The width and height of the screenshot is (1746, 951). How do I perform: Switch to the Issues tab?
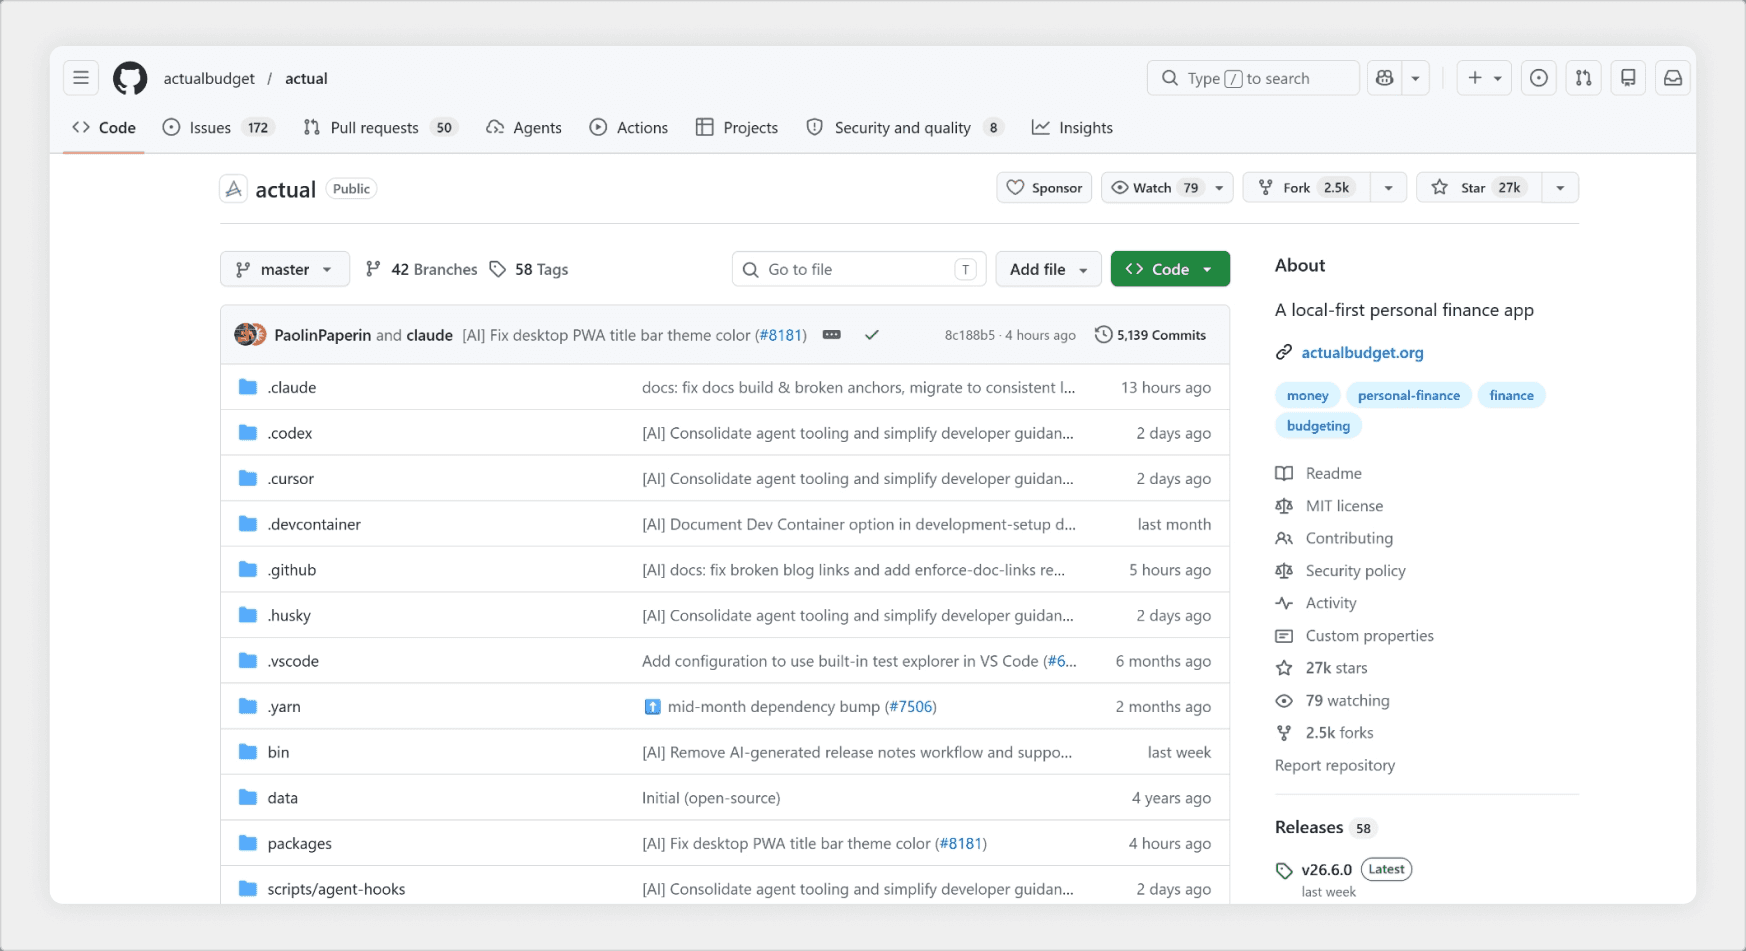[217, 128]
